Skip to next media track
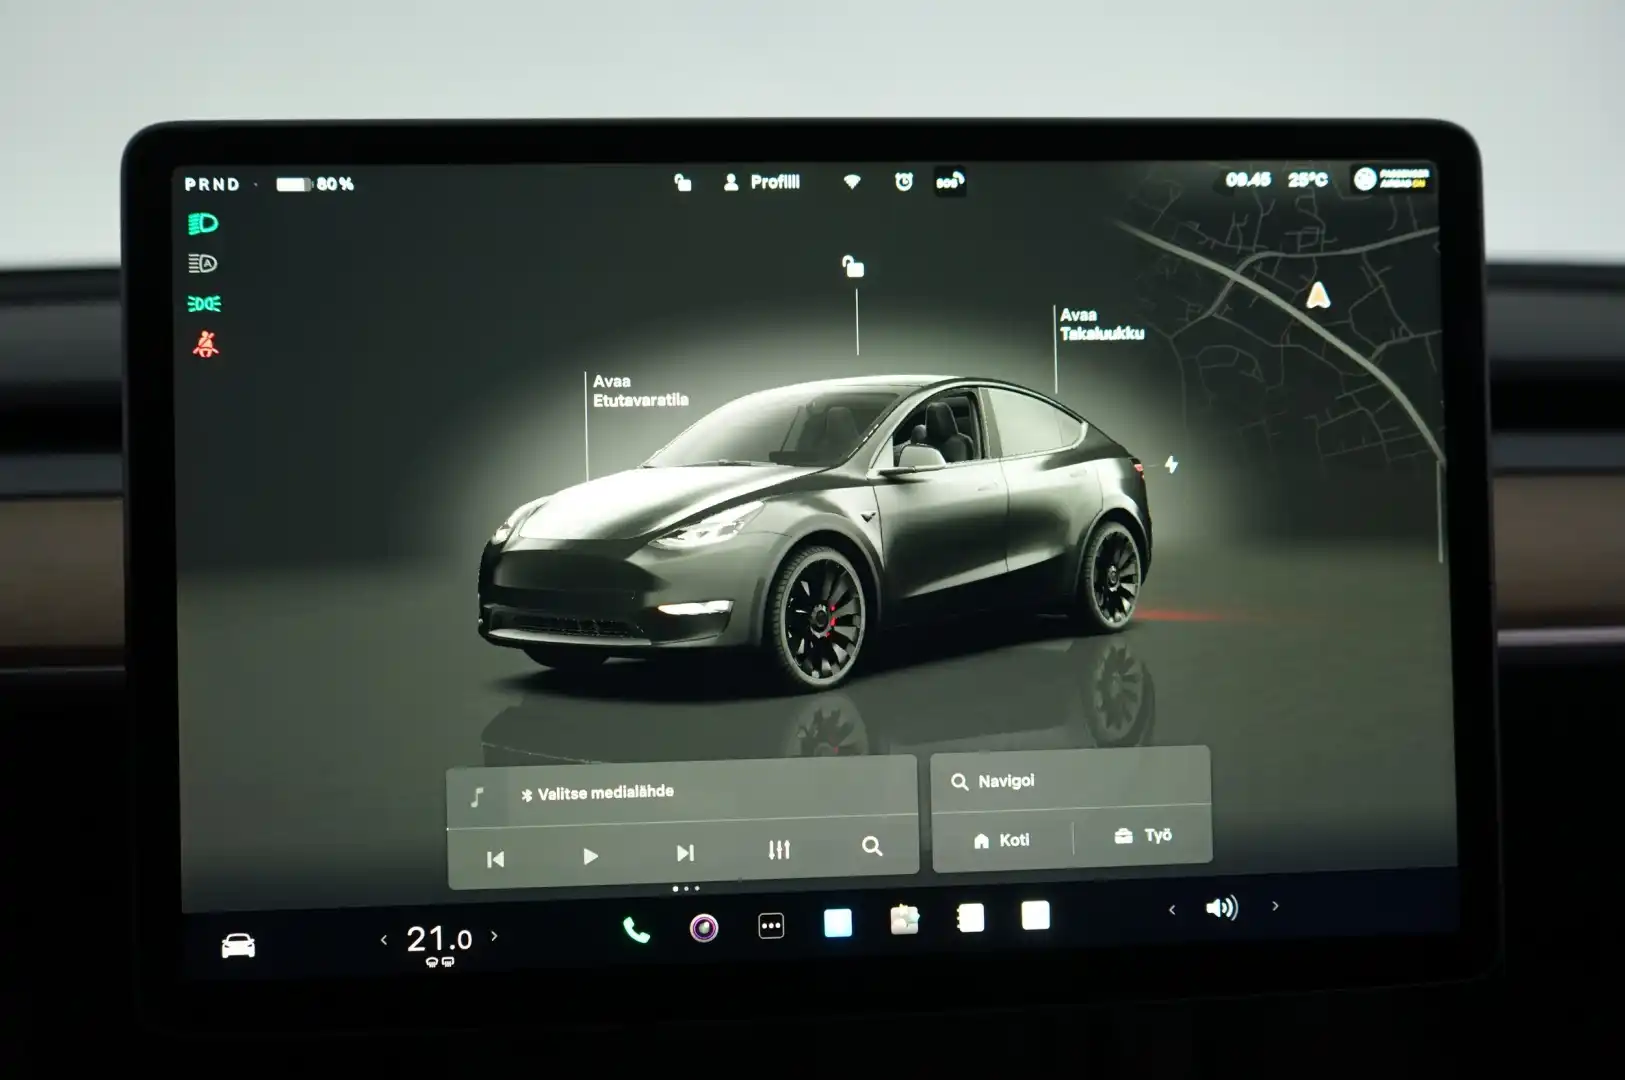Screen dimensions: 1625x1080 click(x=685, y=853)
